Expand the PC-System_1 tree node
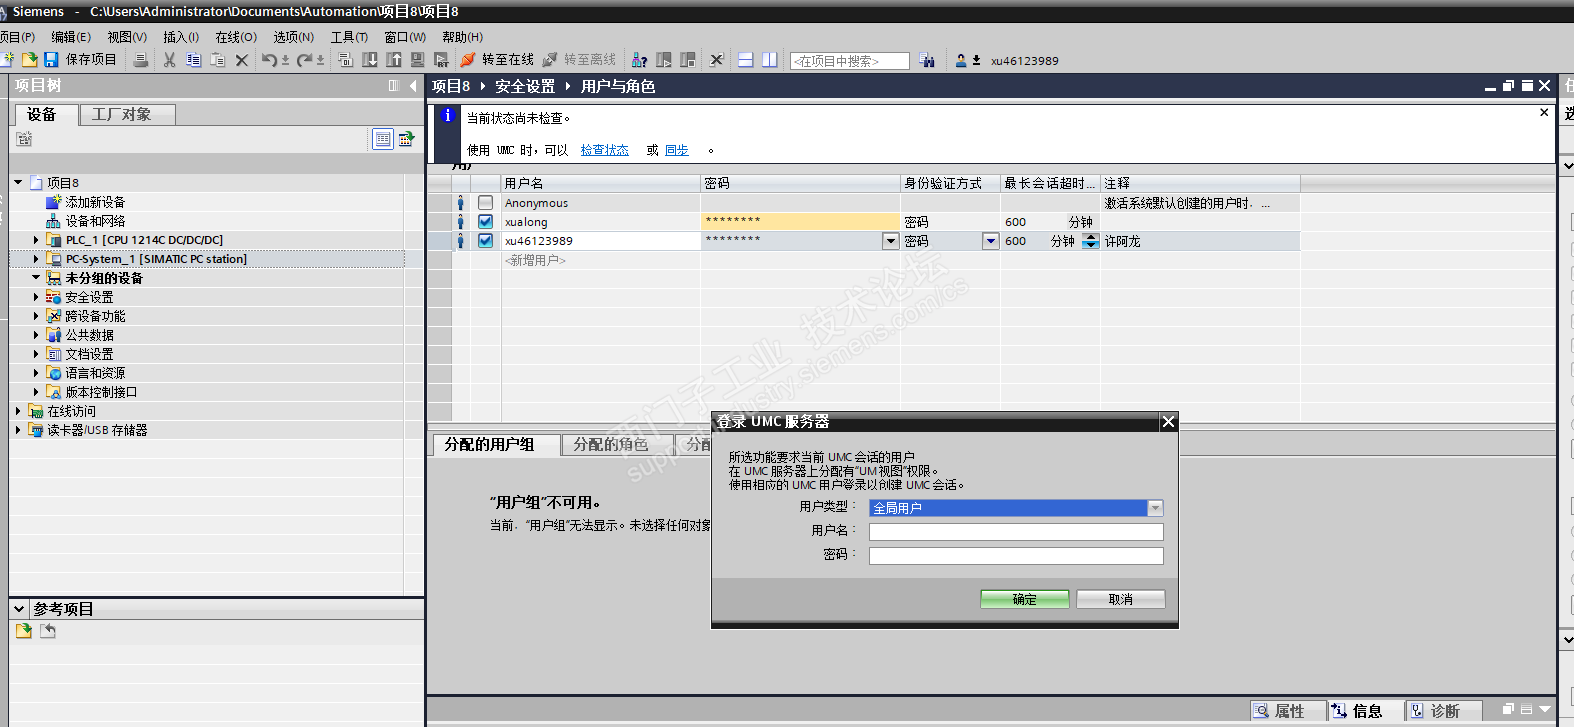Screen dimensions: 1574x727 (36, 259)
